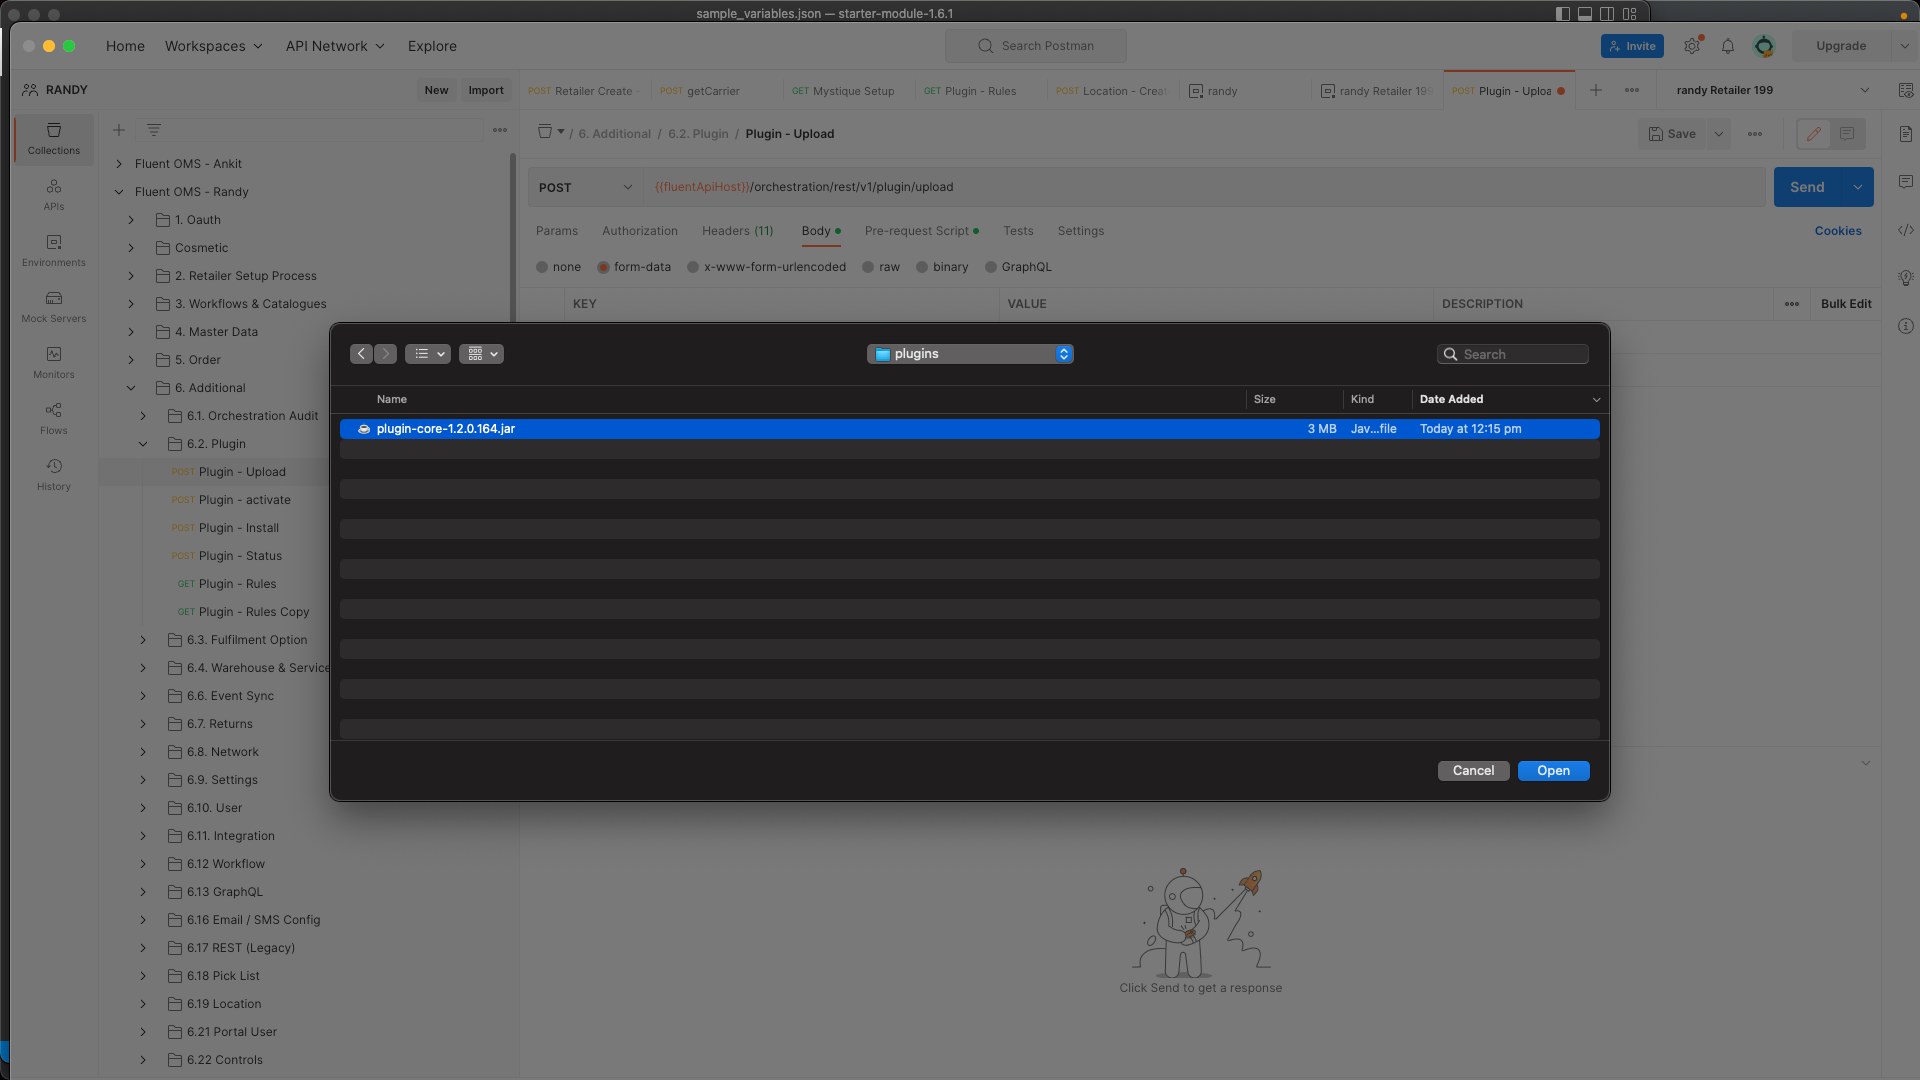
Task: Open the plugins folder dropdown
Action: (1063, 353)
